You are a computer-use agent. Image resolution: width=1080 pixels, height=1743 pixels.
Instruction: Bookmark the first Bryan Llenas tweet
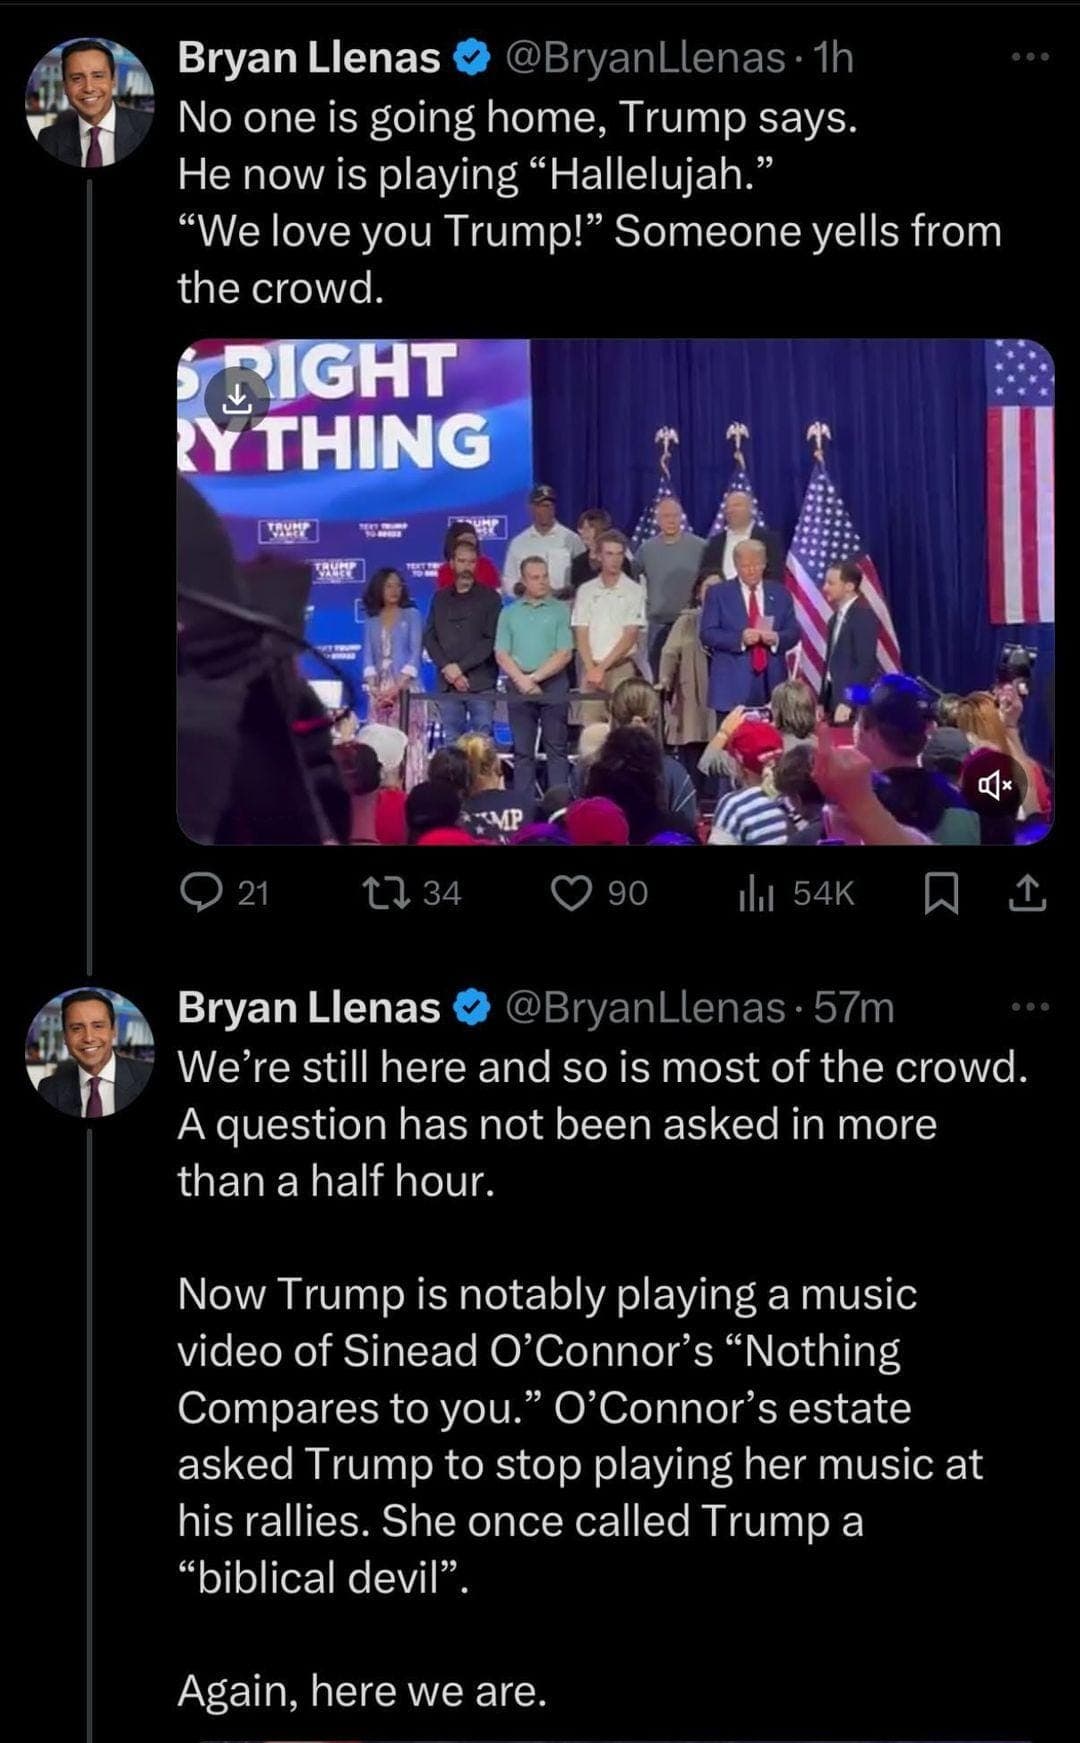coord(939,892)
